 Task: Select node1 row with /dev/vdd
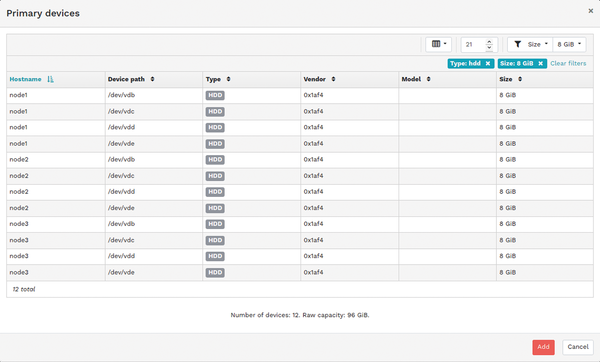(x=300, y=127)
